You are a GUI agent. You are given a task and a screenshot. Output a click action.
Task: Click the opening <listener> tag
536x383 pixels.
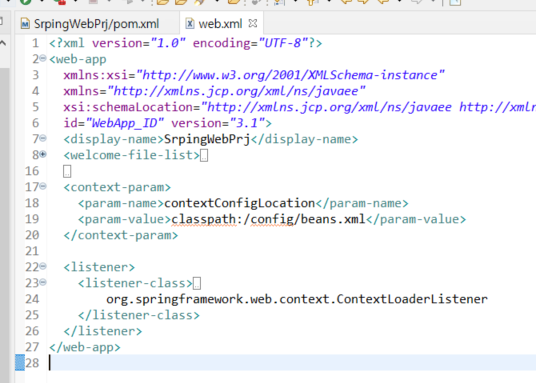pyautogui.click(x=99, y=267)
